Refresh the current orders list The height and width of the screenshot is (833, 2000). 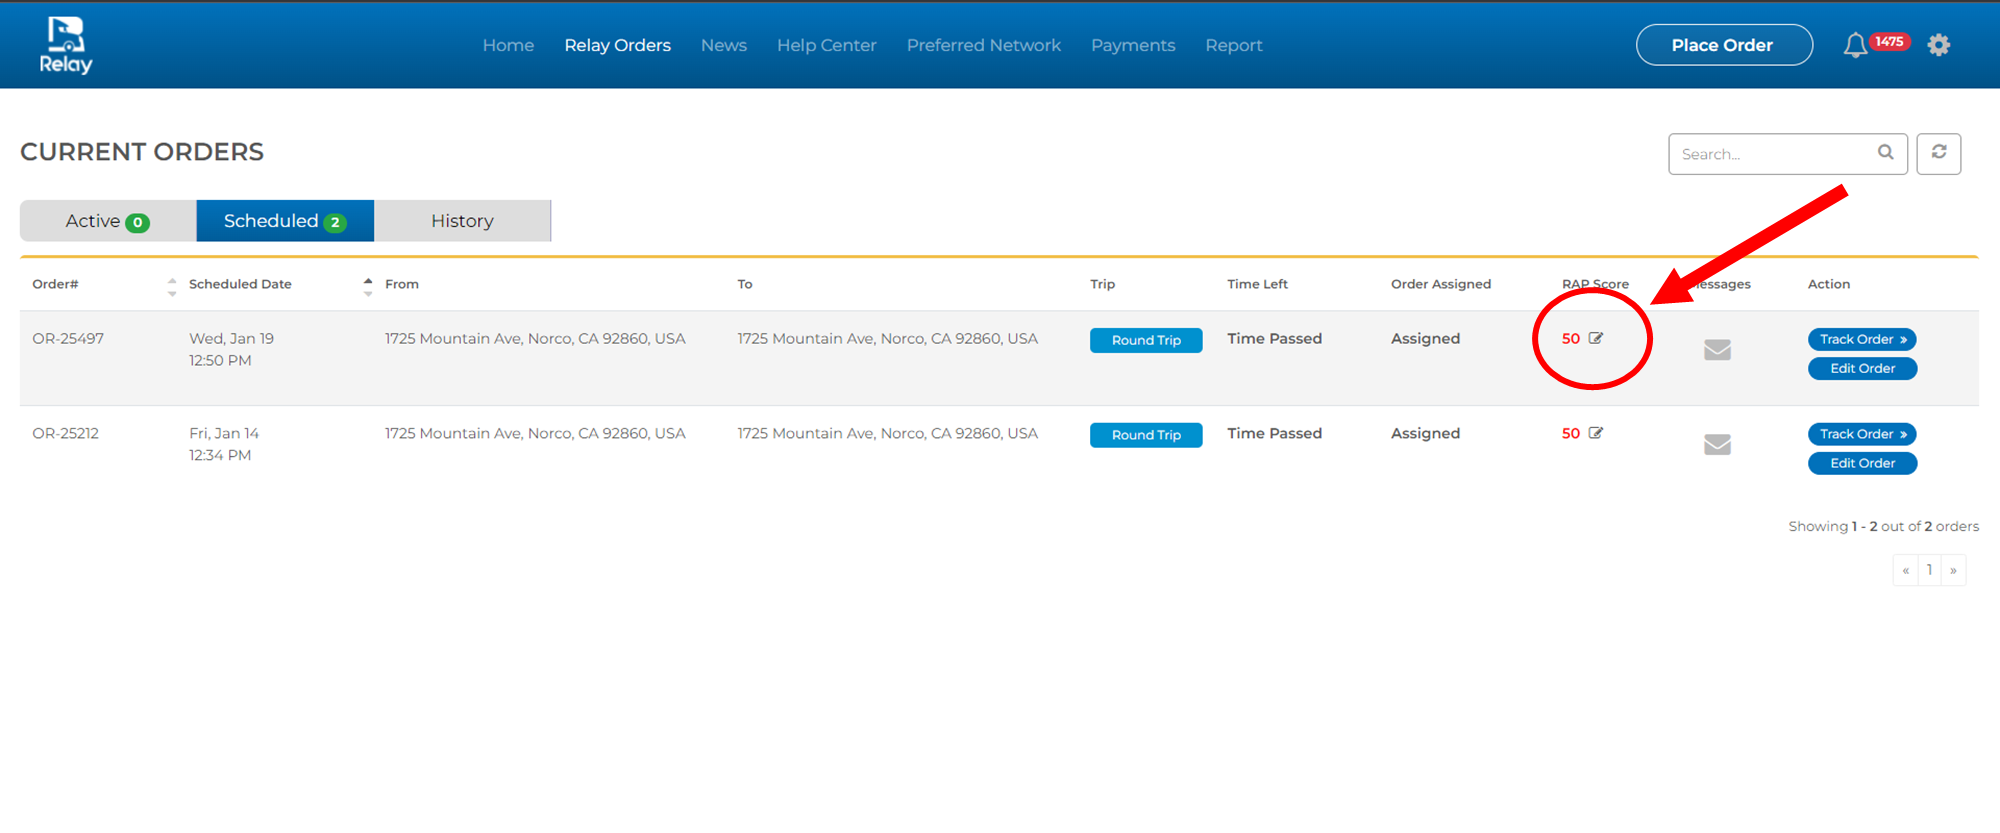[x=1938, y=153]
